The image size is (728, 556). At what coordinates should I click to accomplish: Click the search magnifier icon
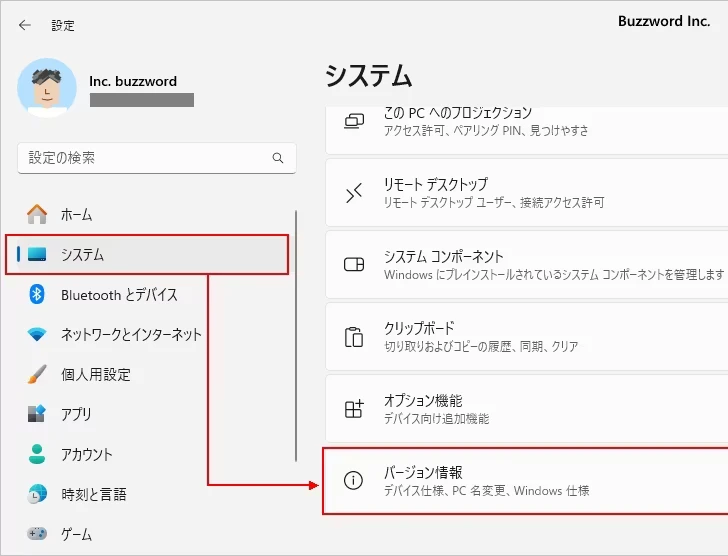click(x=278, y=158)
